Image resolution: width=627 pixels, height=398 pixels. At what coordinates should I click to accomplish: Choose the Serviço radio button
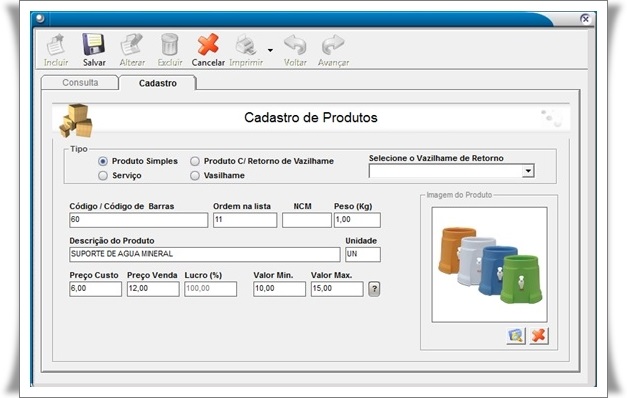click(103, 176)
